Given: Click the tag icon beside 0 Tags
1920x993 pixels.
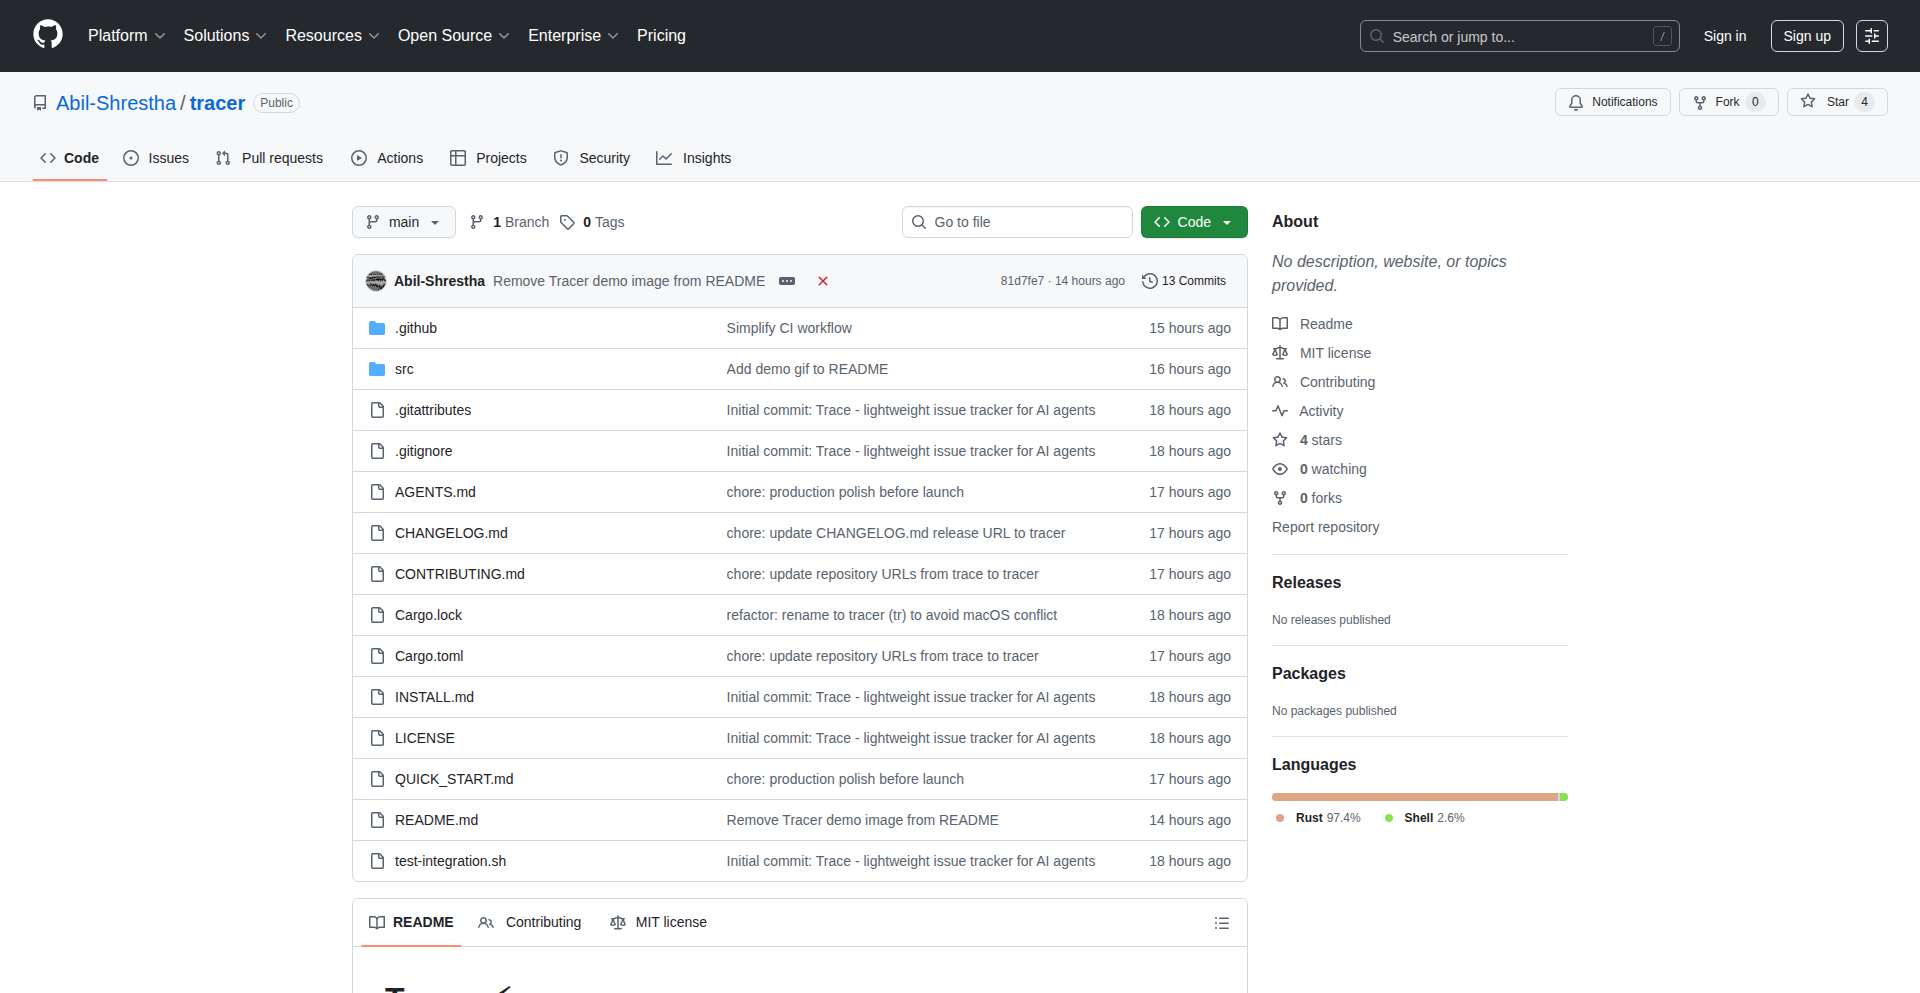Looking at the screenshot, I should [567, 222].
